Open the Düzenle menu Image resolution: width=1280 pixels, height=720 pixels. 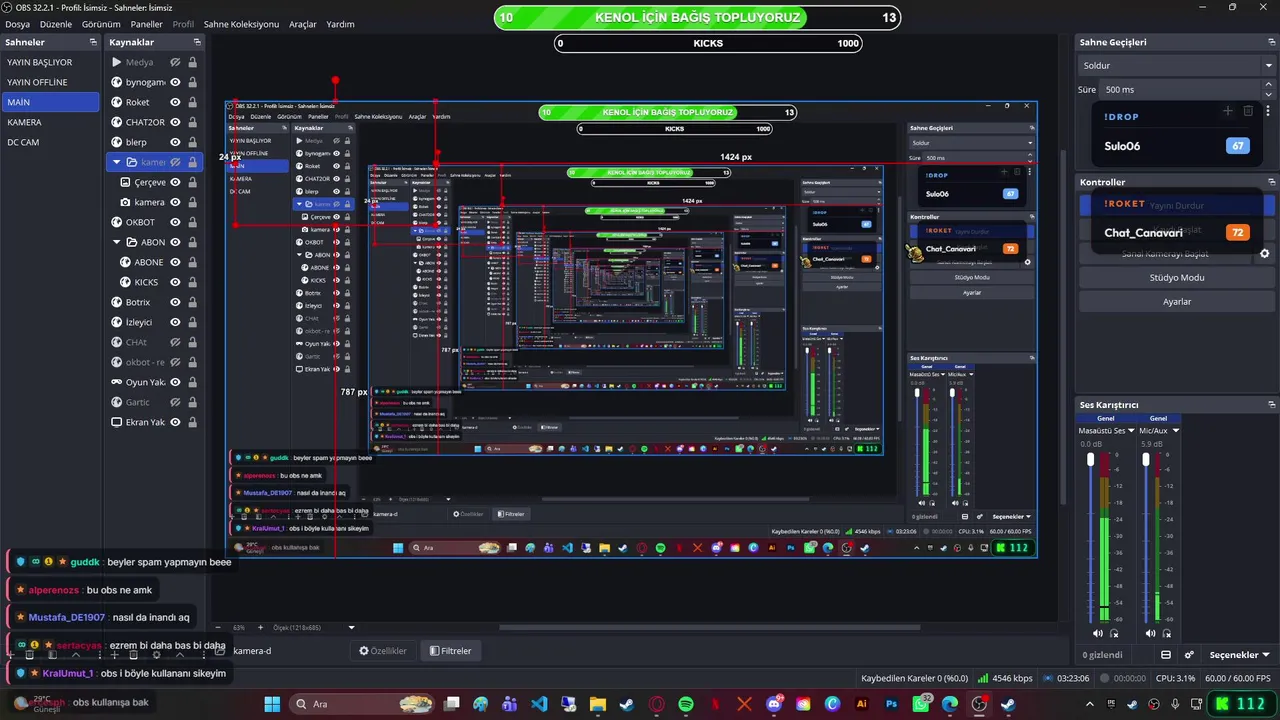point(56,24)
